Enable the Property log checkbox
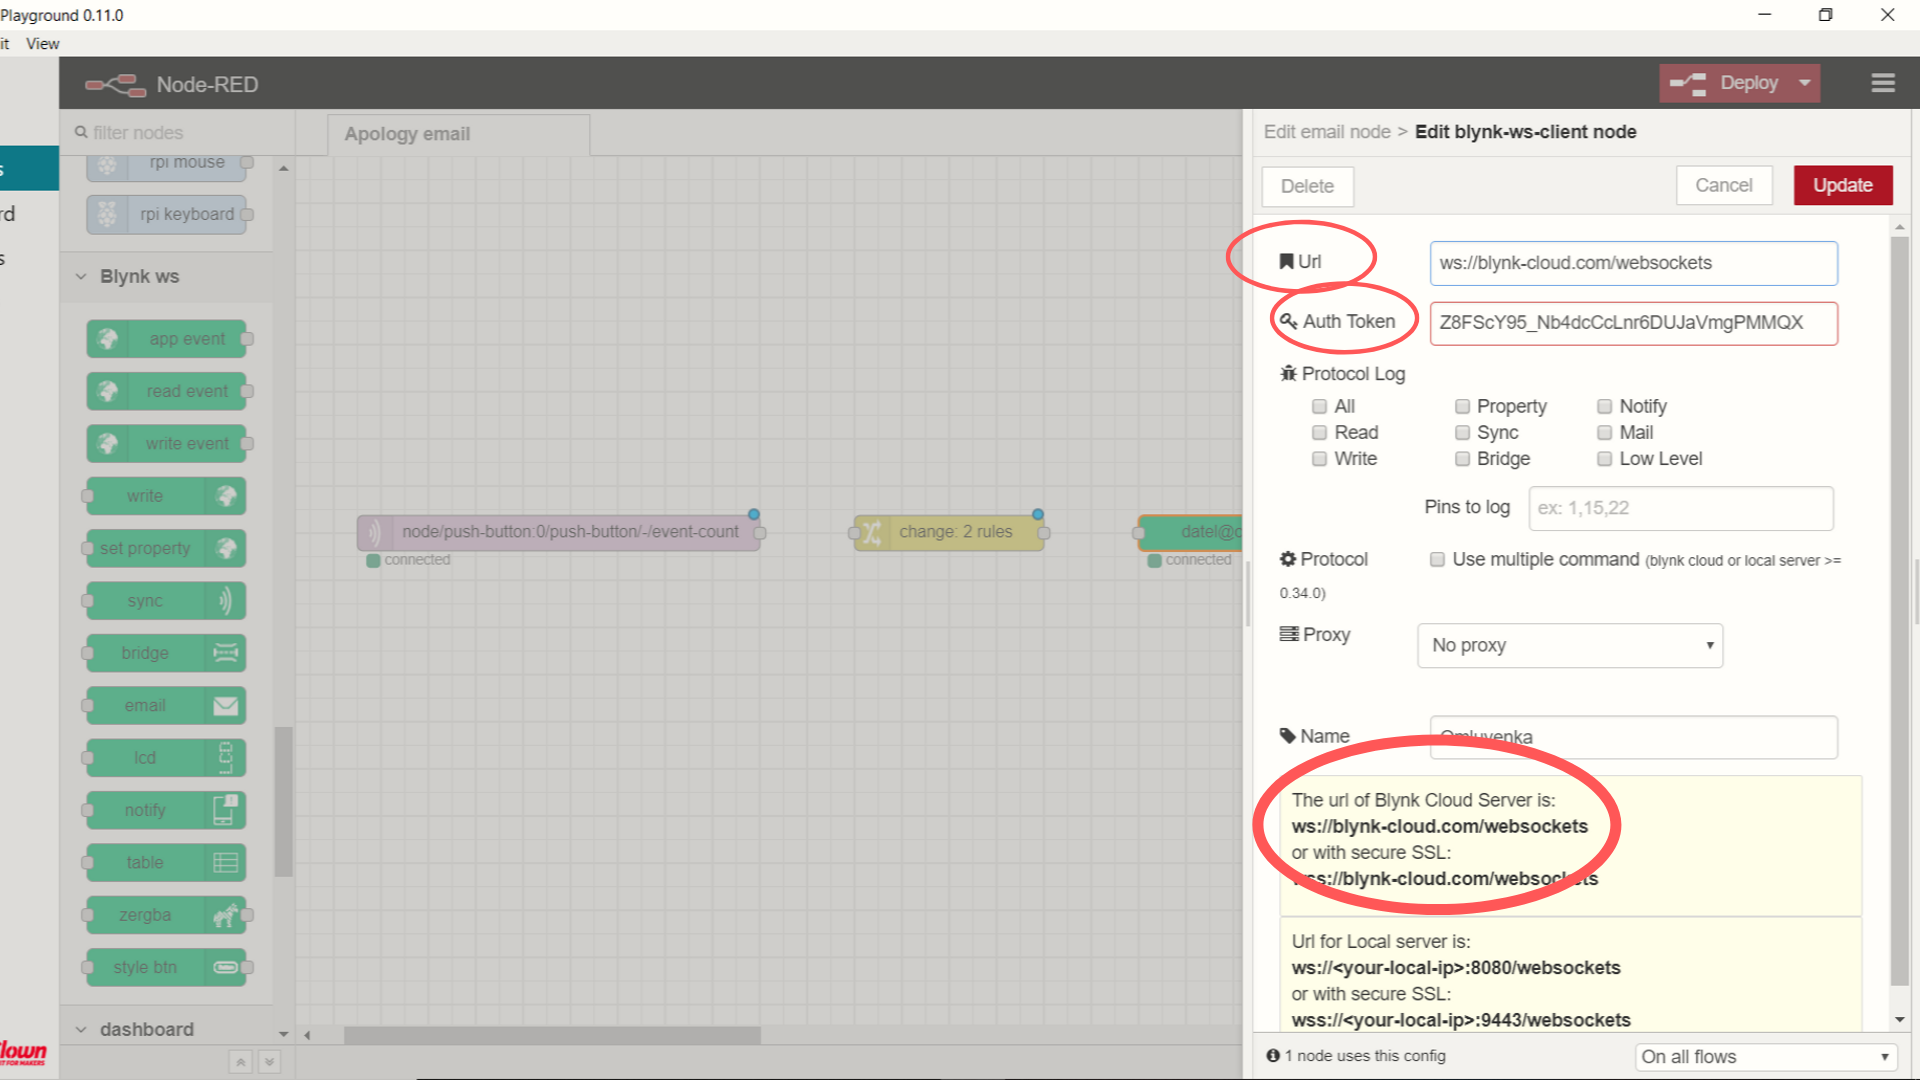 point(1462,406)
